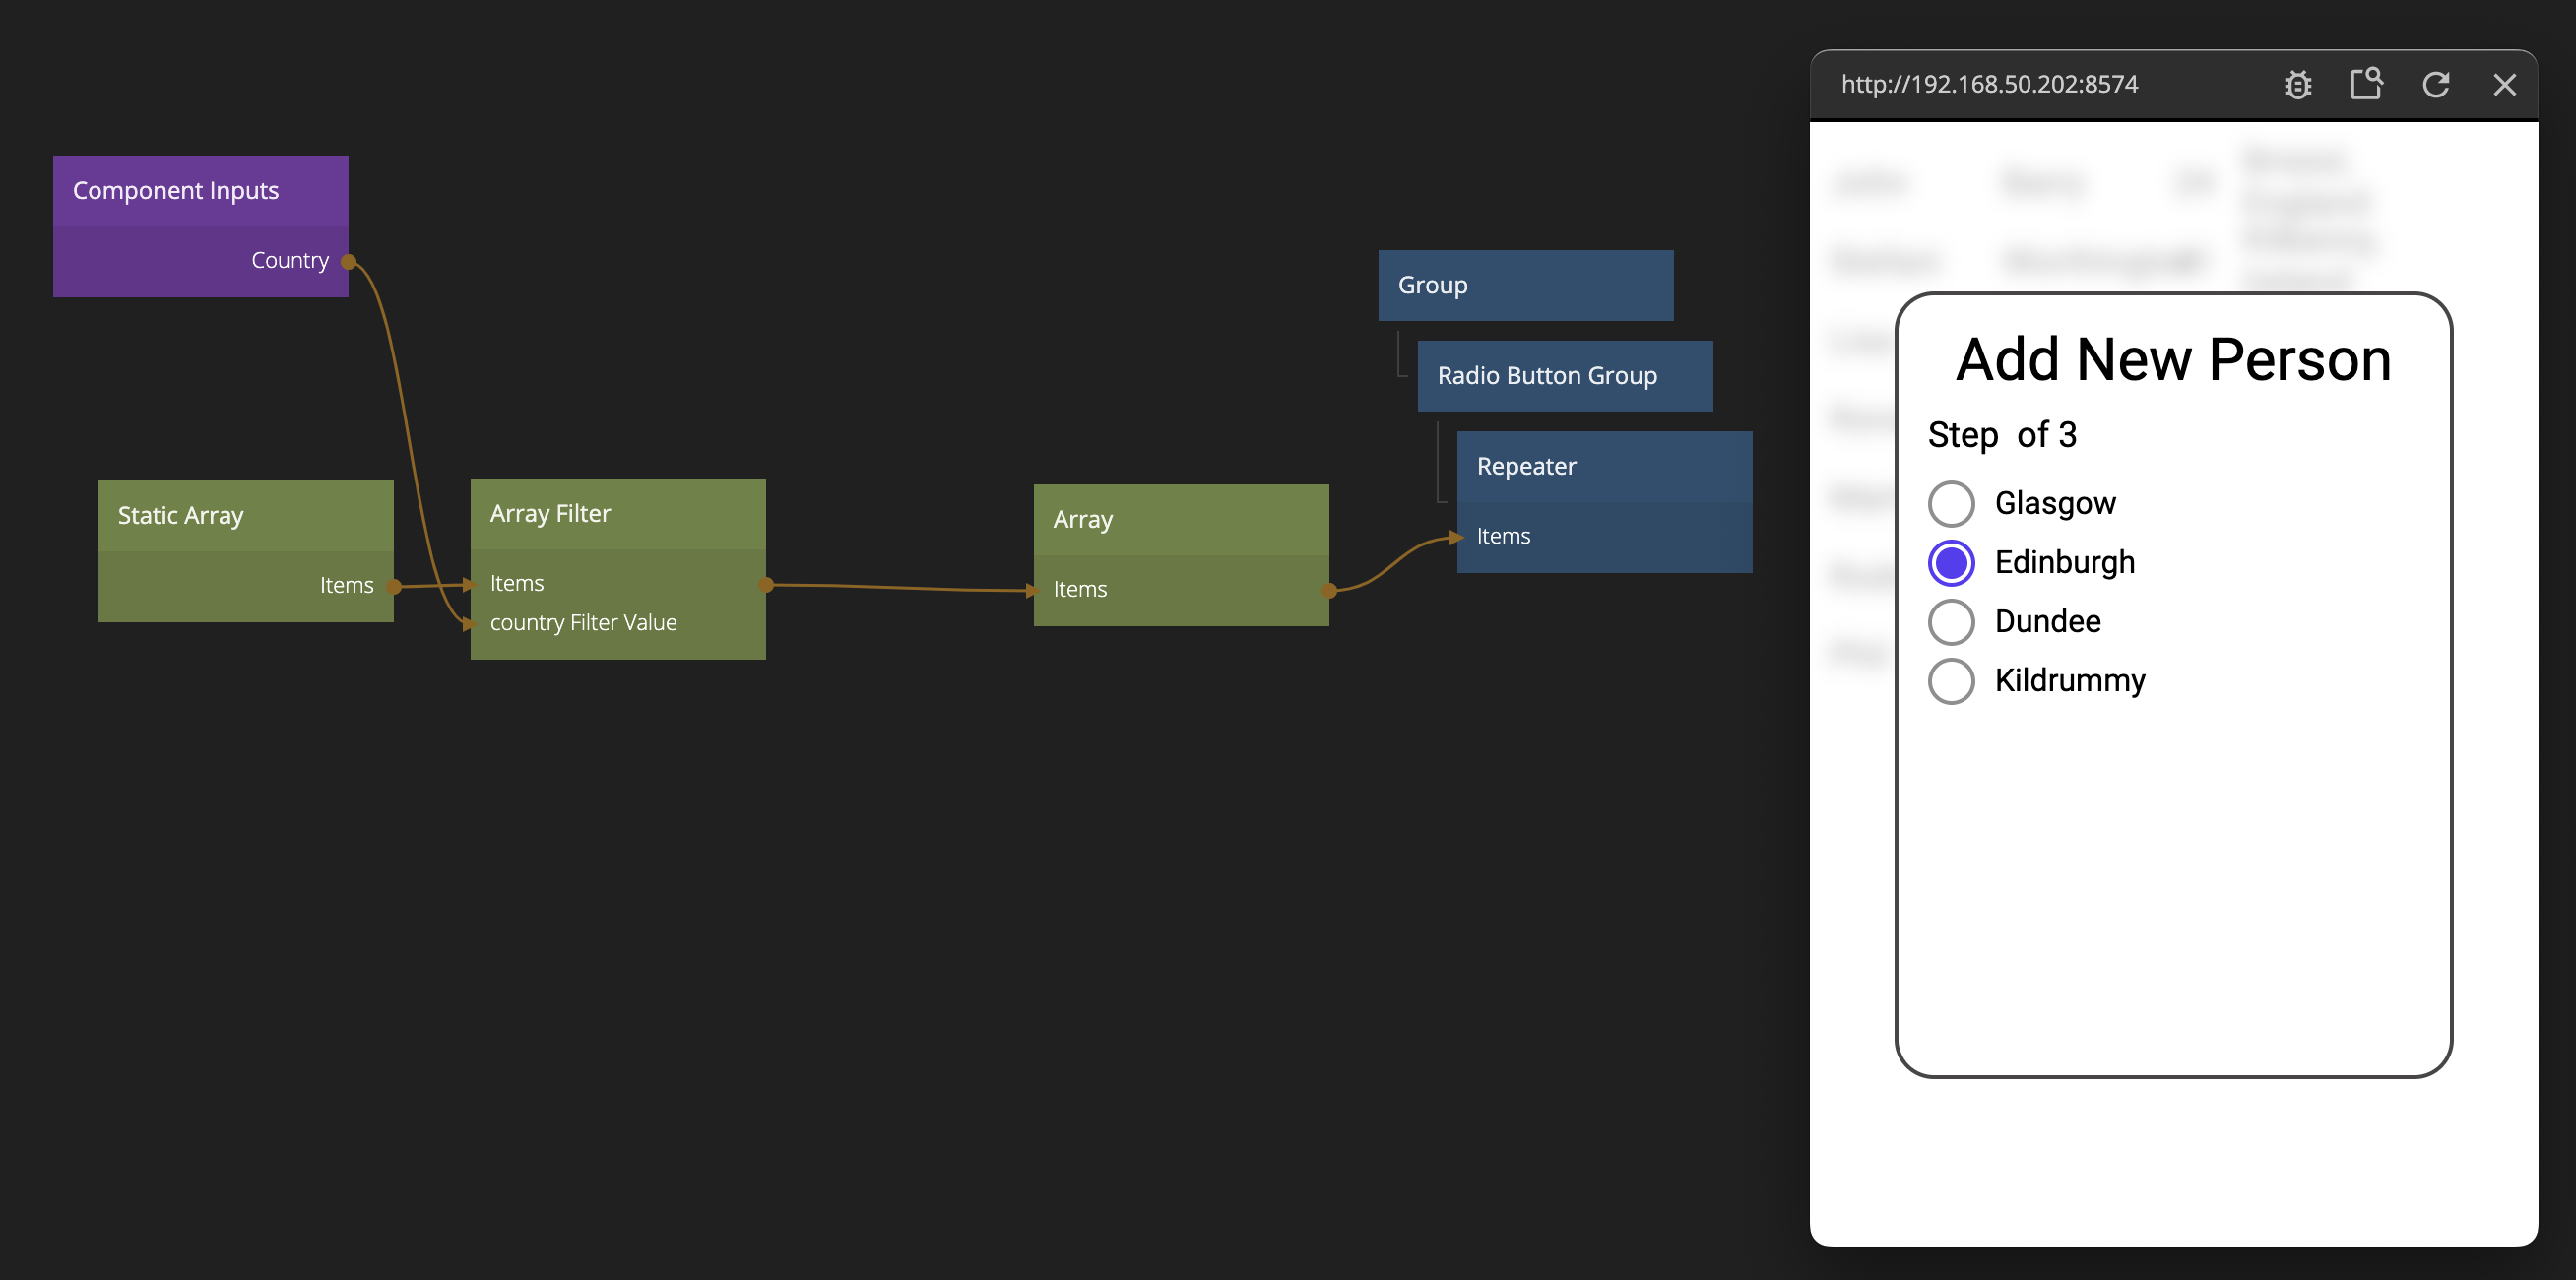Open the debug bug icon in preview
Screen dimensions: 2576x1280
pyautogui.click(x=2297, y=85)
